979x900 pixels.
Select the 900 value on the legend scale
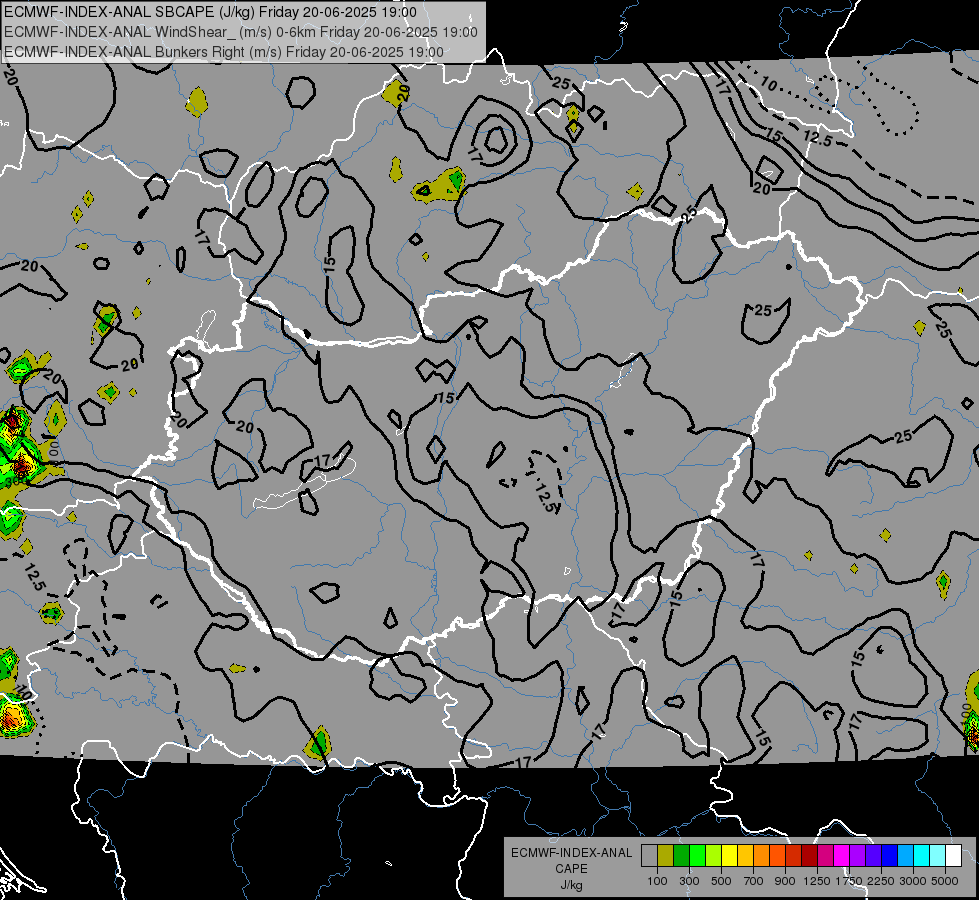[x=785, y=881]
